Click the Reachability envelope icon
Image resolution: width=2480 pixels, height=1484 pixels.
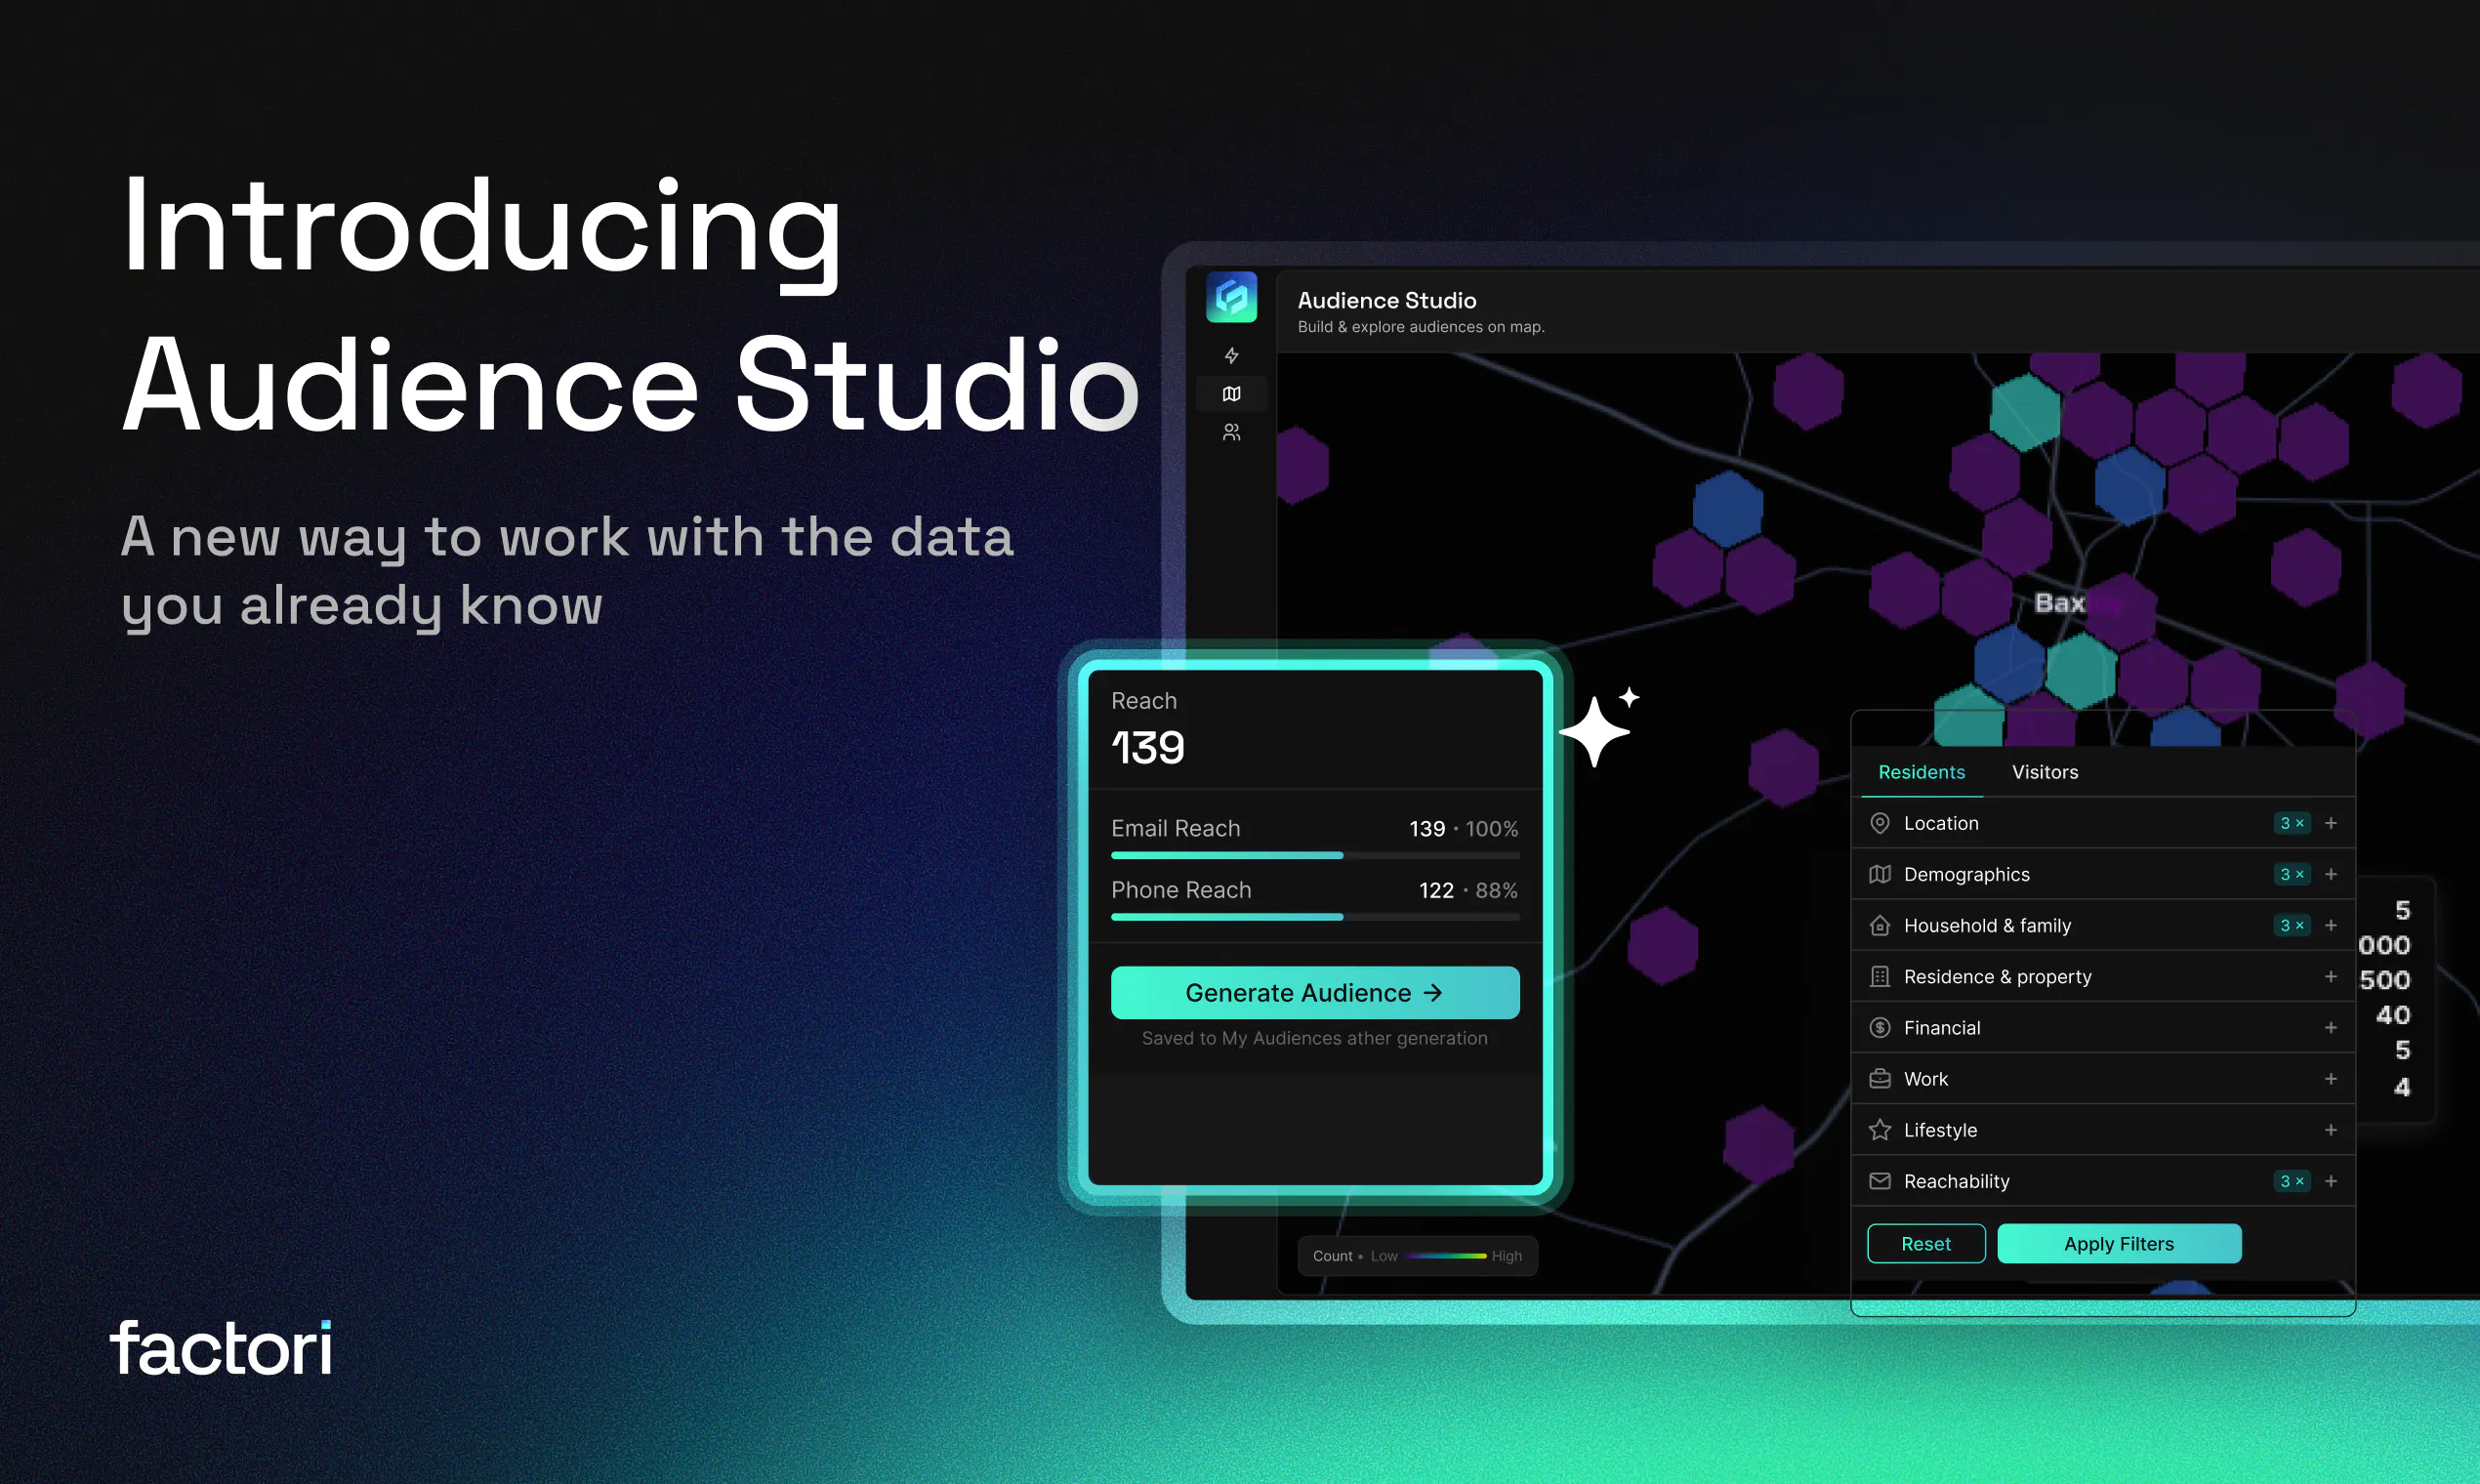(x=1879, y=1181)
